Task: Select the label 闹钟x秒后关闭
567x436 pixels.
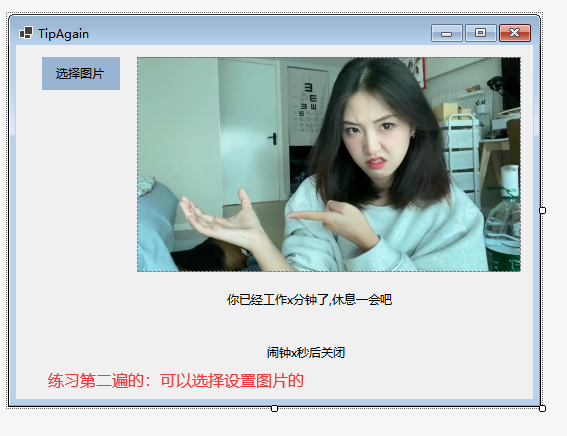Action: tap(306, 352)
